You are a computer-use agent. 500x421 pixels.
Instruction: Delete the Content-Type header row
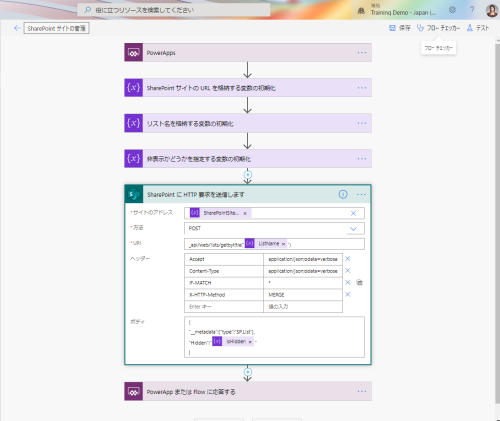(347, 270)
